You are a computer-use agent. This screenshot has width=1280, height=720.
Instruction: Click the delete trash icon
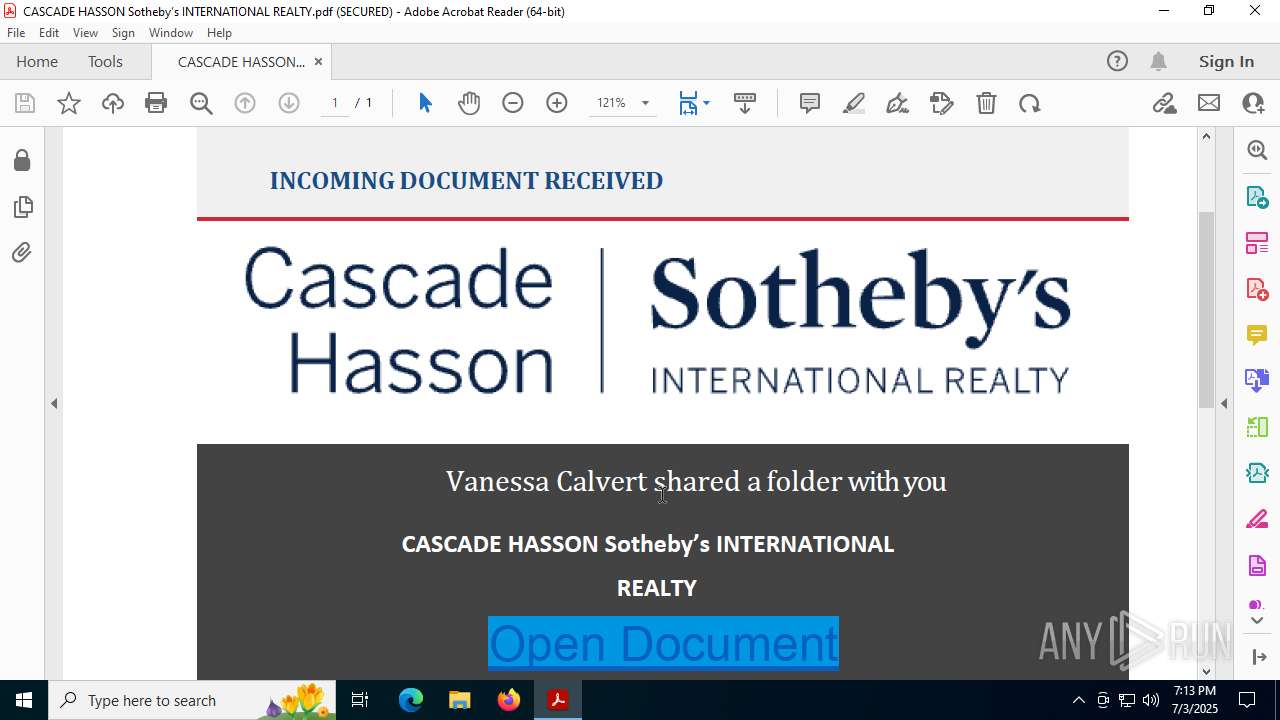(x=986, y=103)
